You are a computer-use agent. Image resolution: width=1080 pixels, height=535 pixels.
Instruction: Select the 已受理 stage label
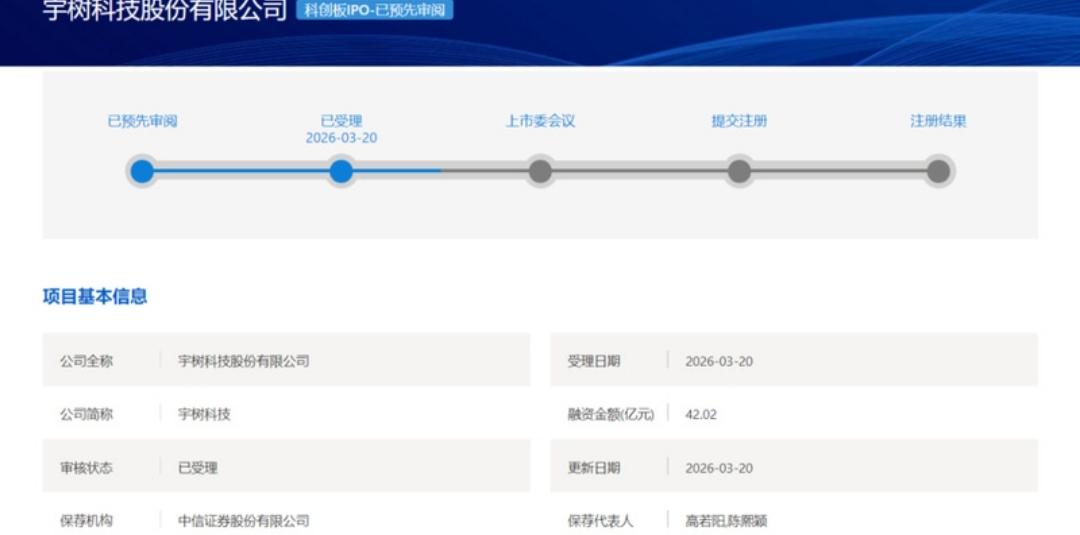point(341,121)
